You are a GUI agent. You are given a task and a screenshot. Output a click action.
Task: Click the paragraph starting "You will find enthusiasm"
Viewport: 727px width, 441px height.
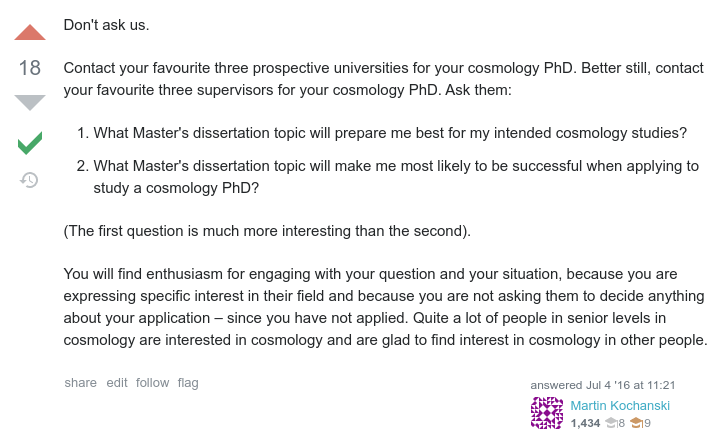click(x=385, y=306)
